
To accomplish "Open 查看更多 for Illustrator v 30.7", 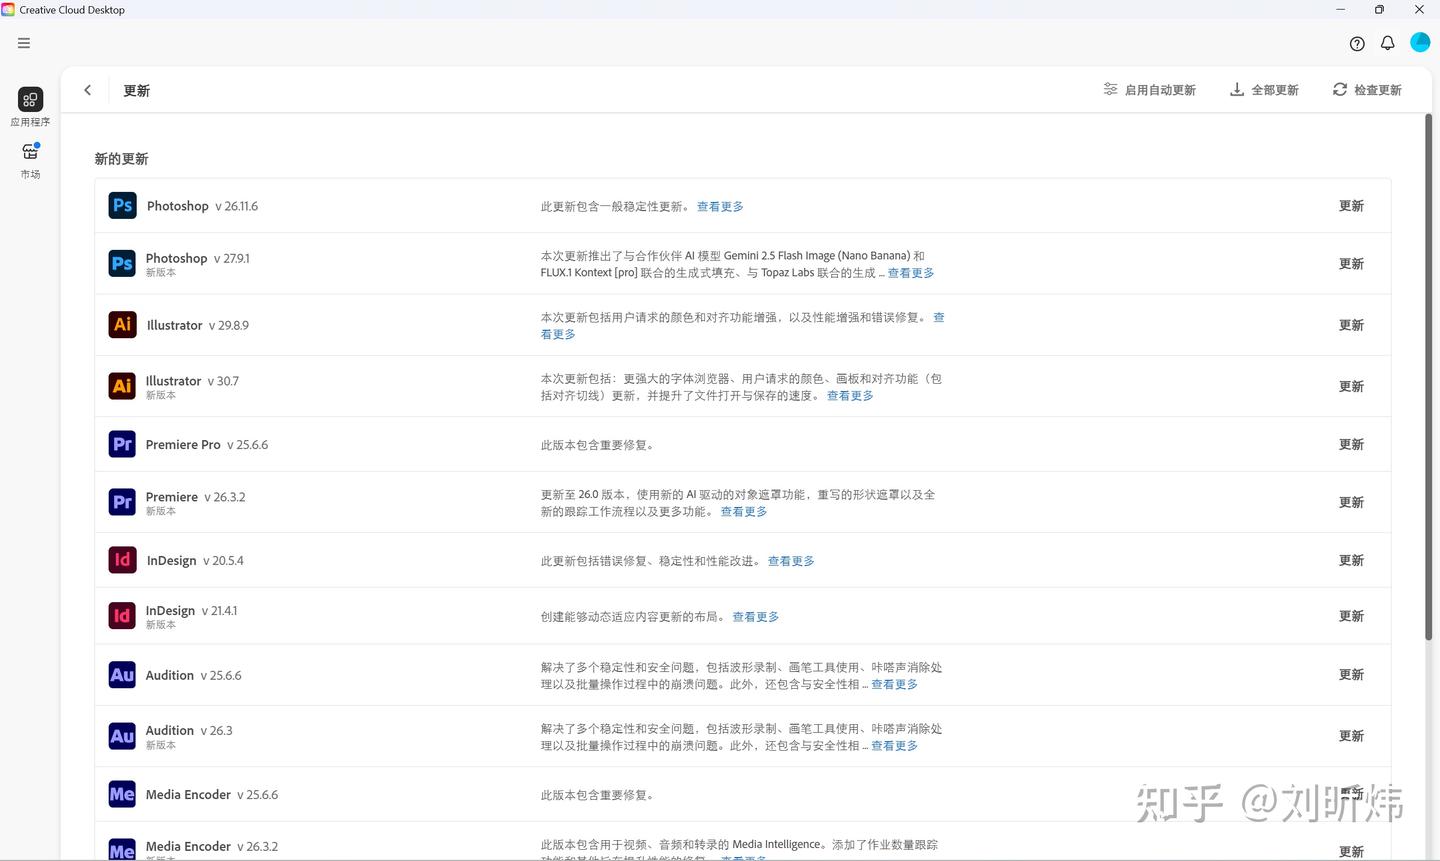I will pos(850,396).
